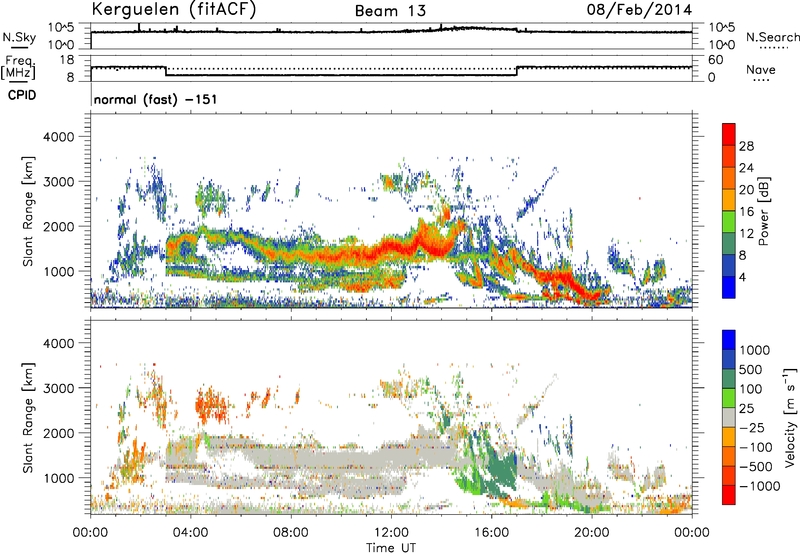Select the "25" velocity colorbar label
The image size is (800, 554).
pos(746,408)
